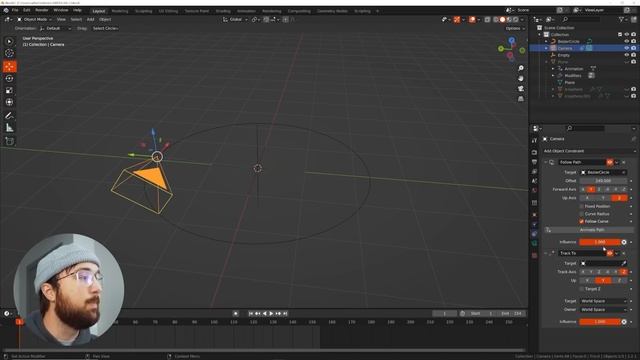The image size is (640, 360).
Task: Open the Track To Target space dropdown
Action: 603,301
